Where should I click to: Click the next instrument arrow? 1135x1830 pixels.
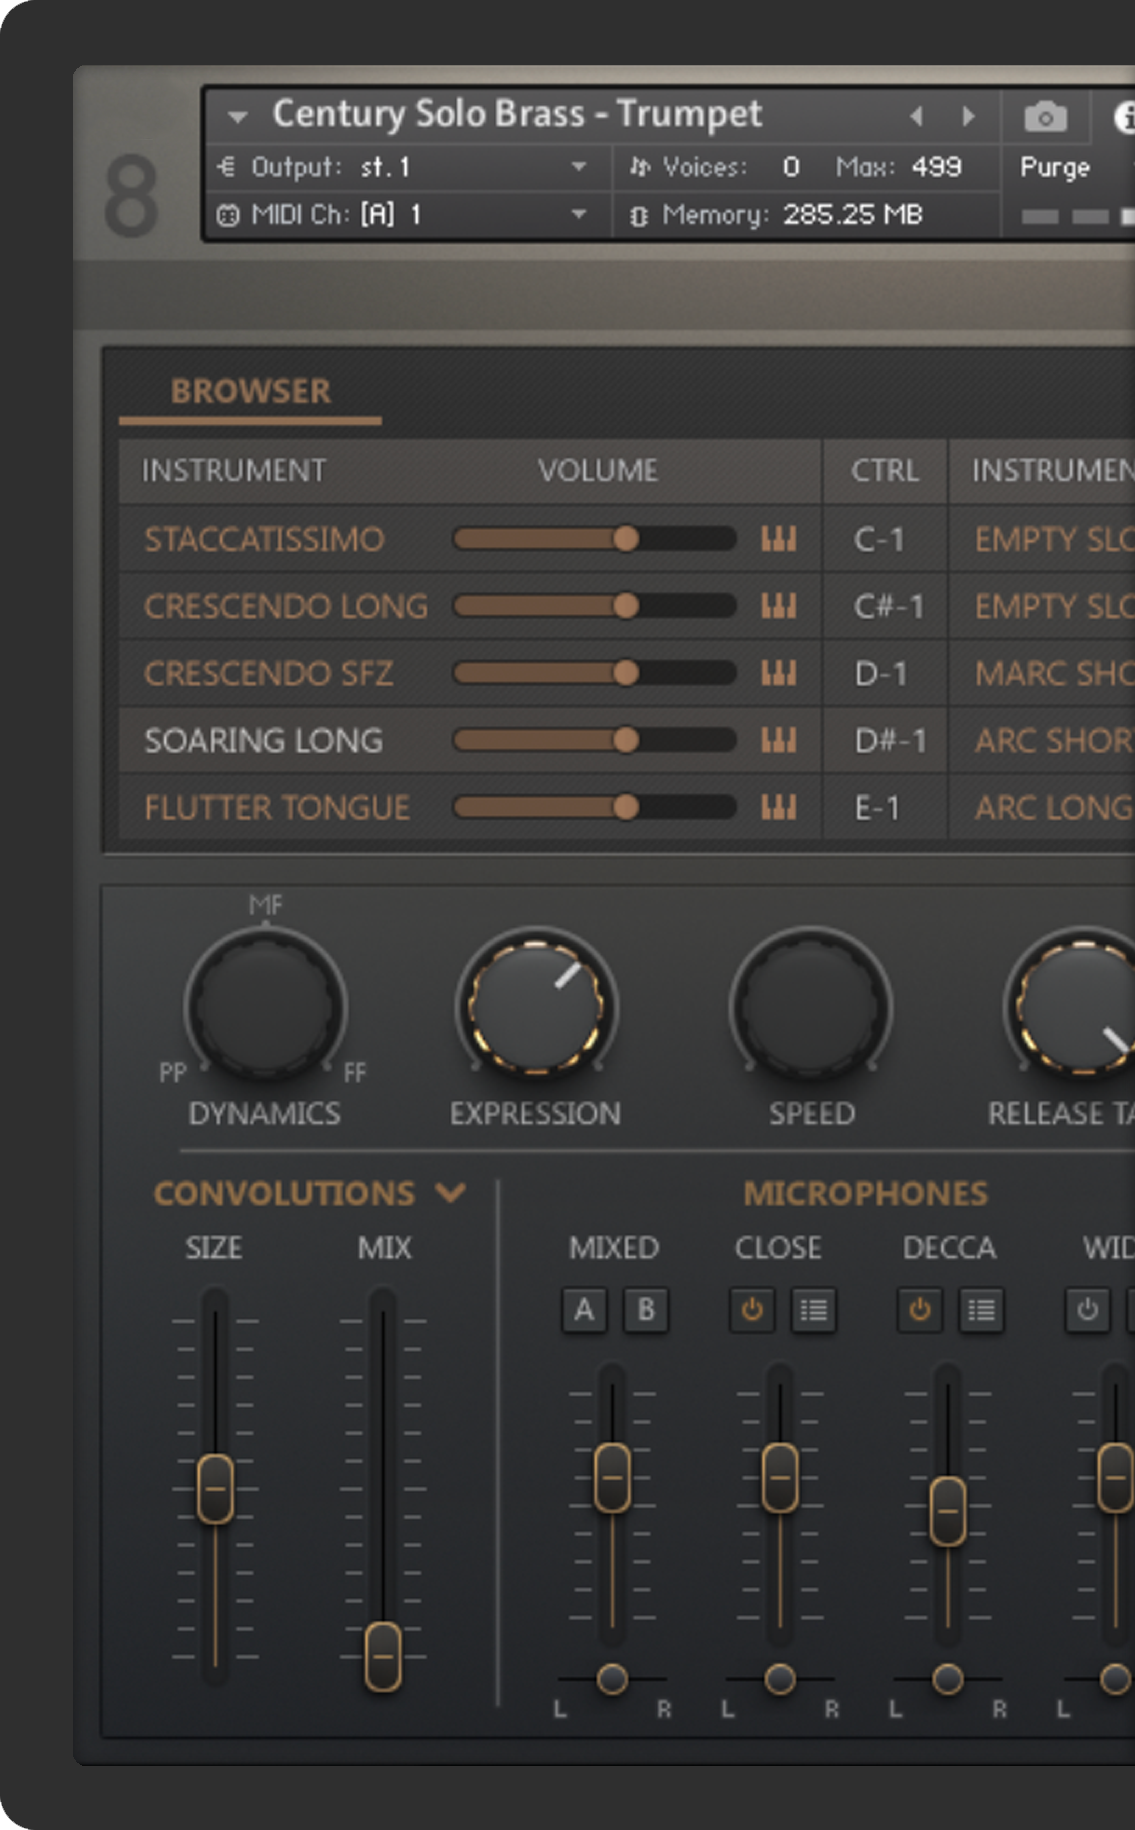968,117
